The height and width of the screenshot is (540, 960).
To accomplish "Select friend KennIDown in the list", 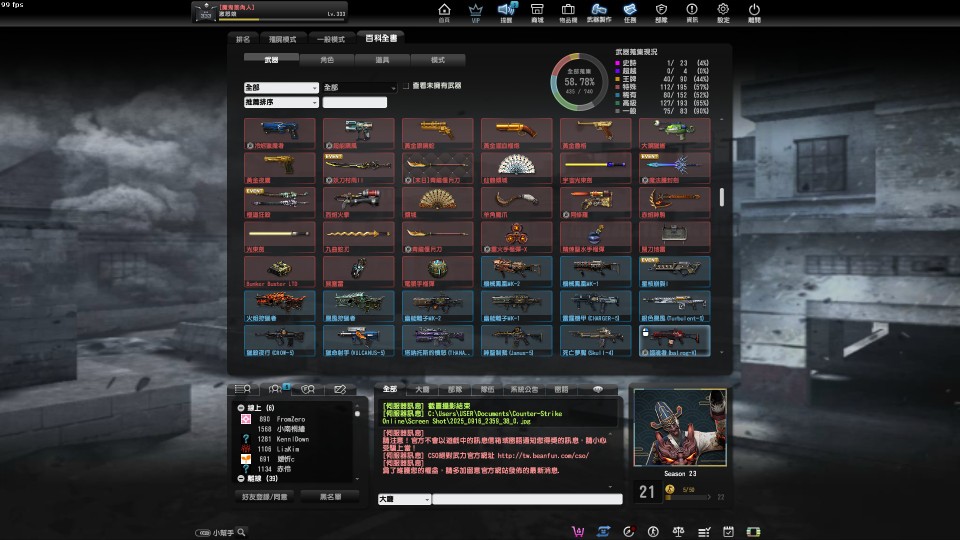I will 292,439.
